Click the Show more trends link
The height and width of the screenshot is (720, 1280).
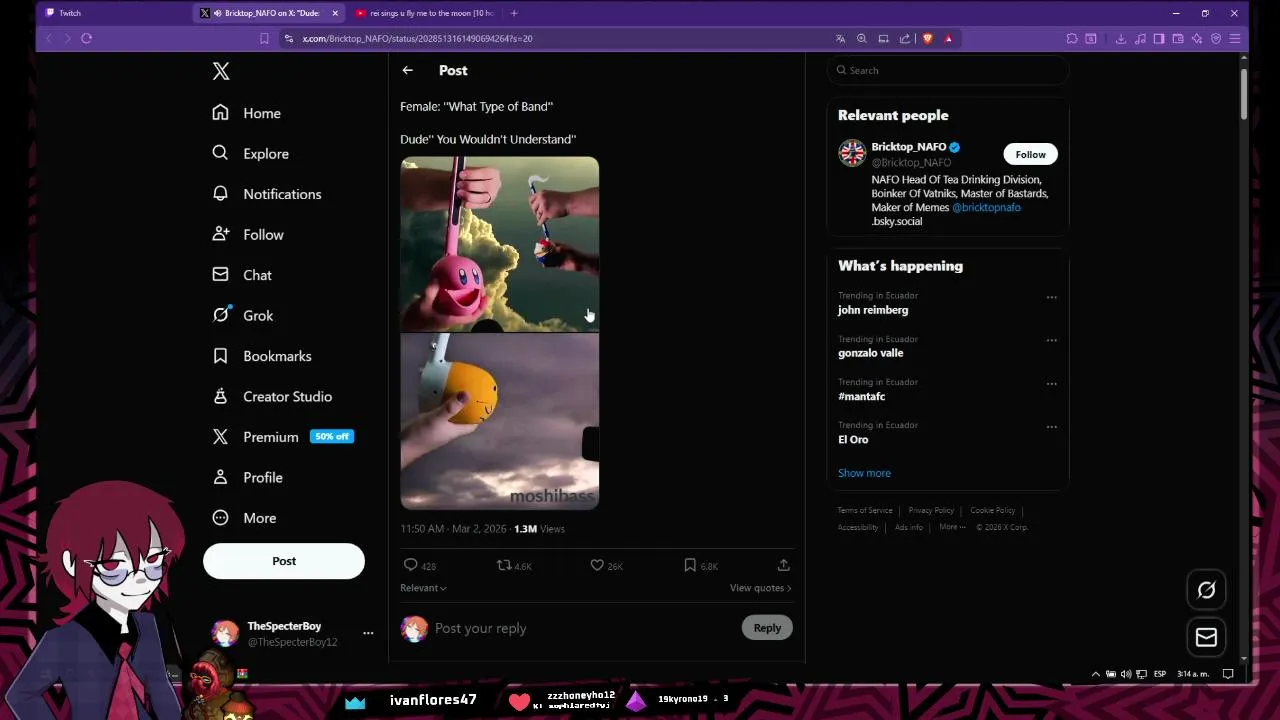[x=864, y=473]
